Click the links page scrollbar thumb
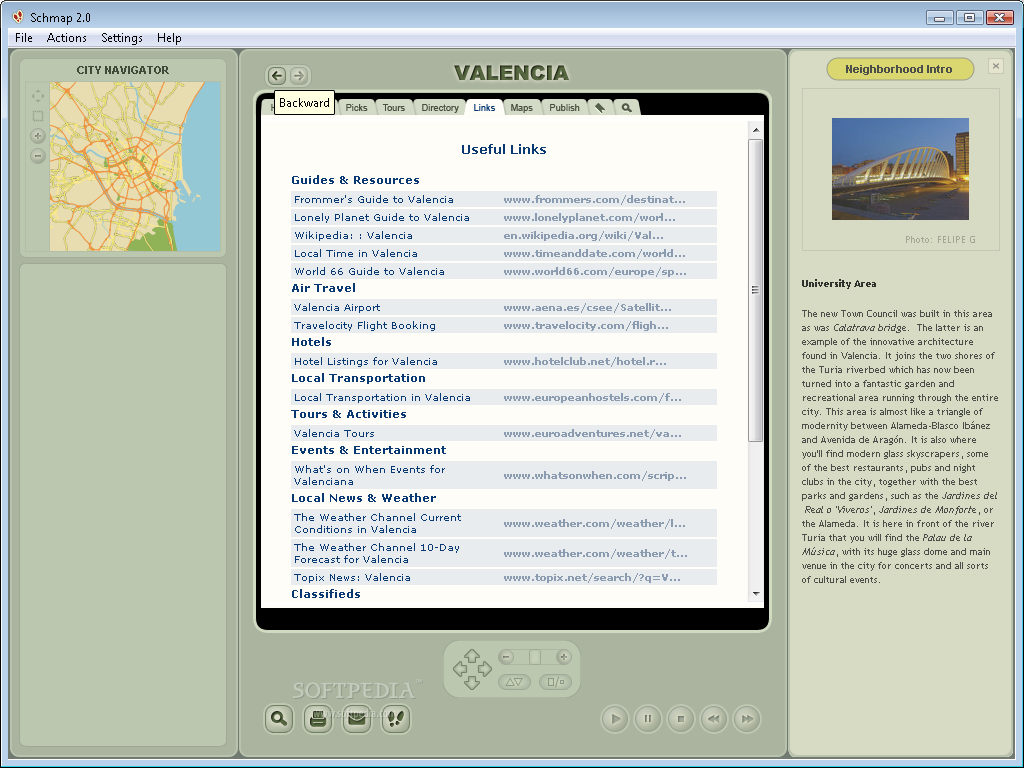Screen dimensions: 1024x768 point(756,290)
